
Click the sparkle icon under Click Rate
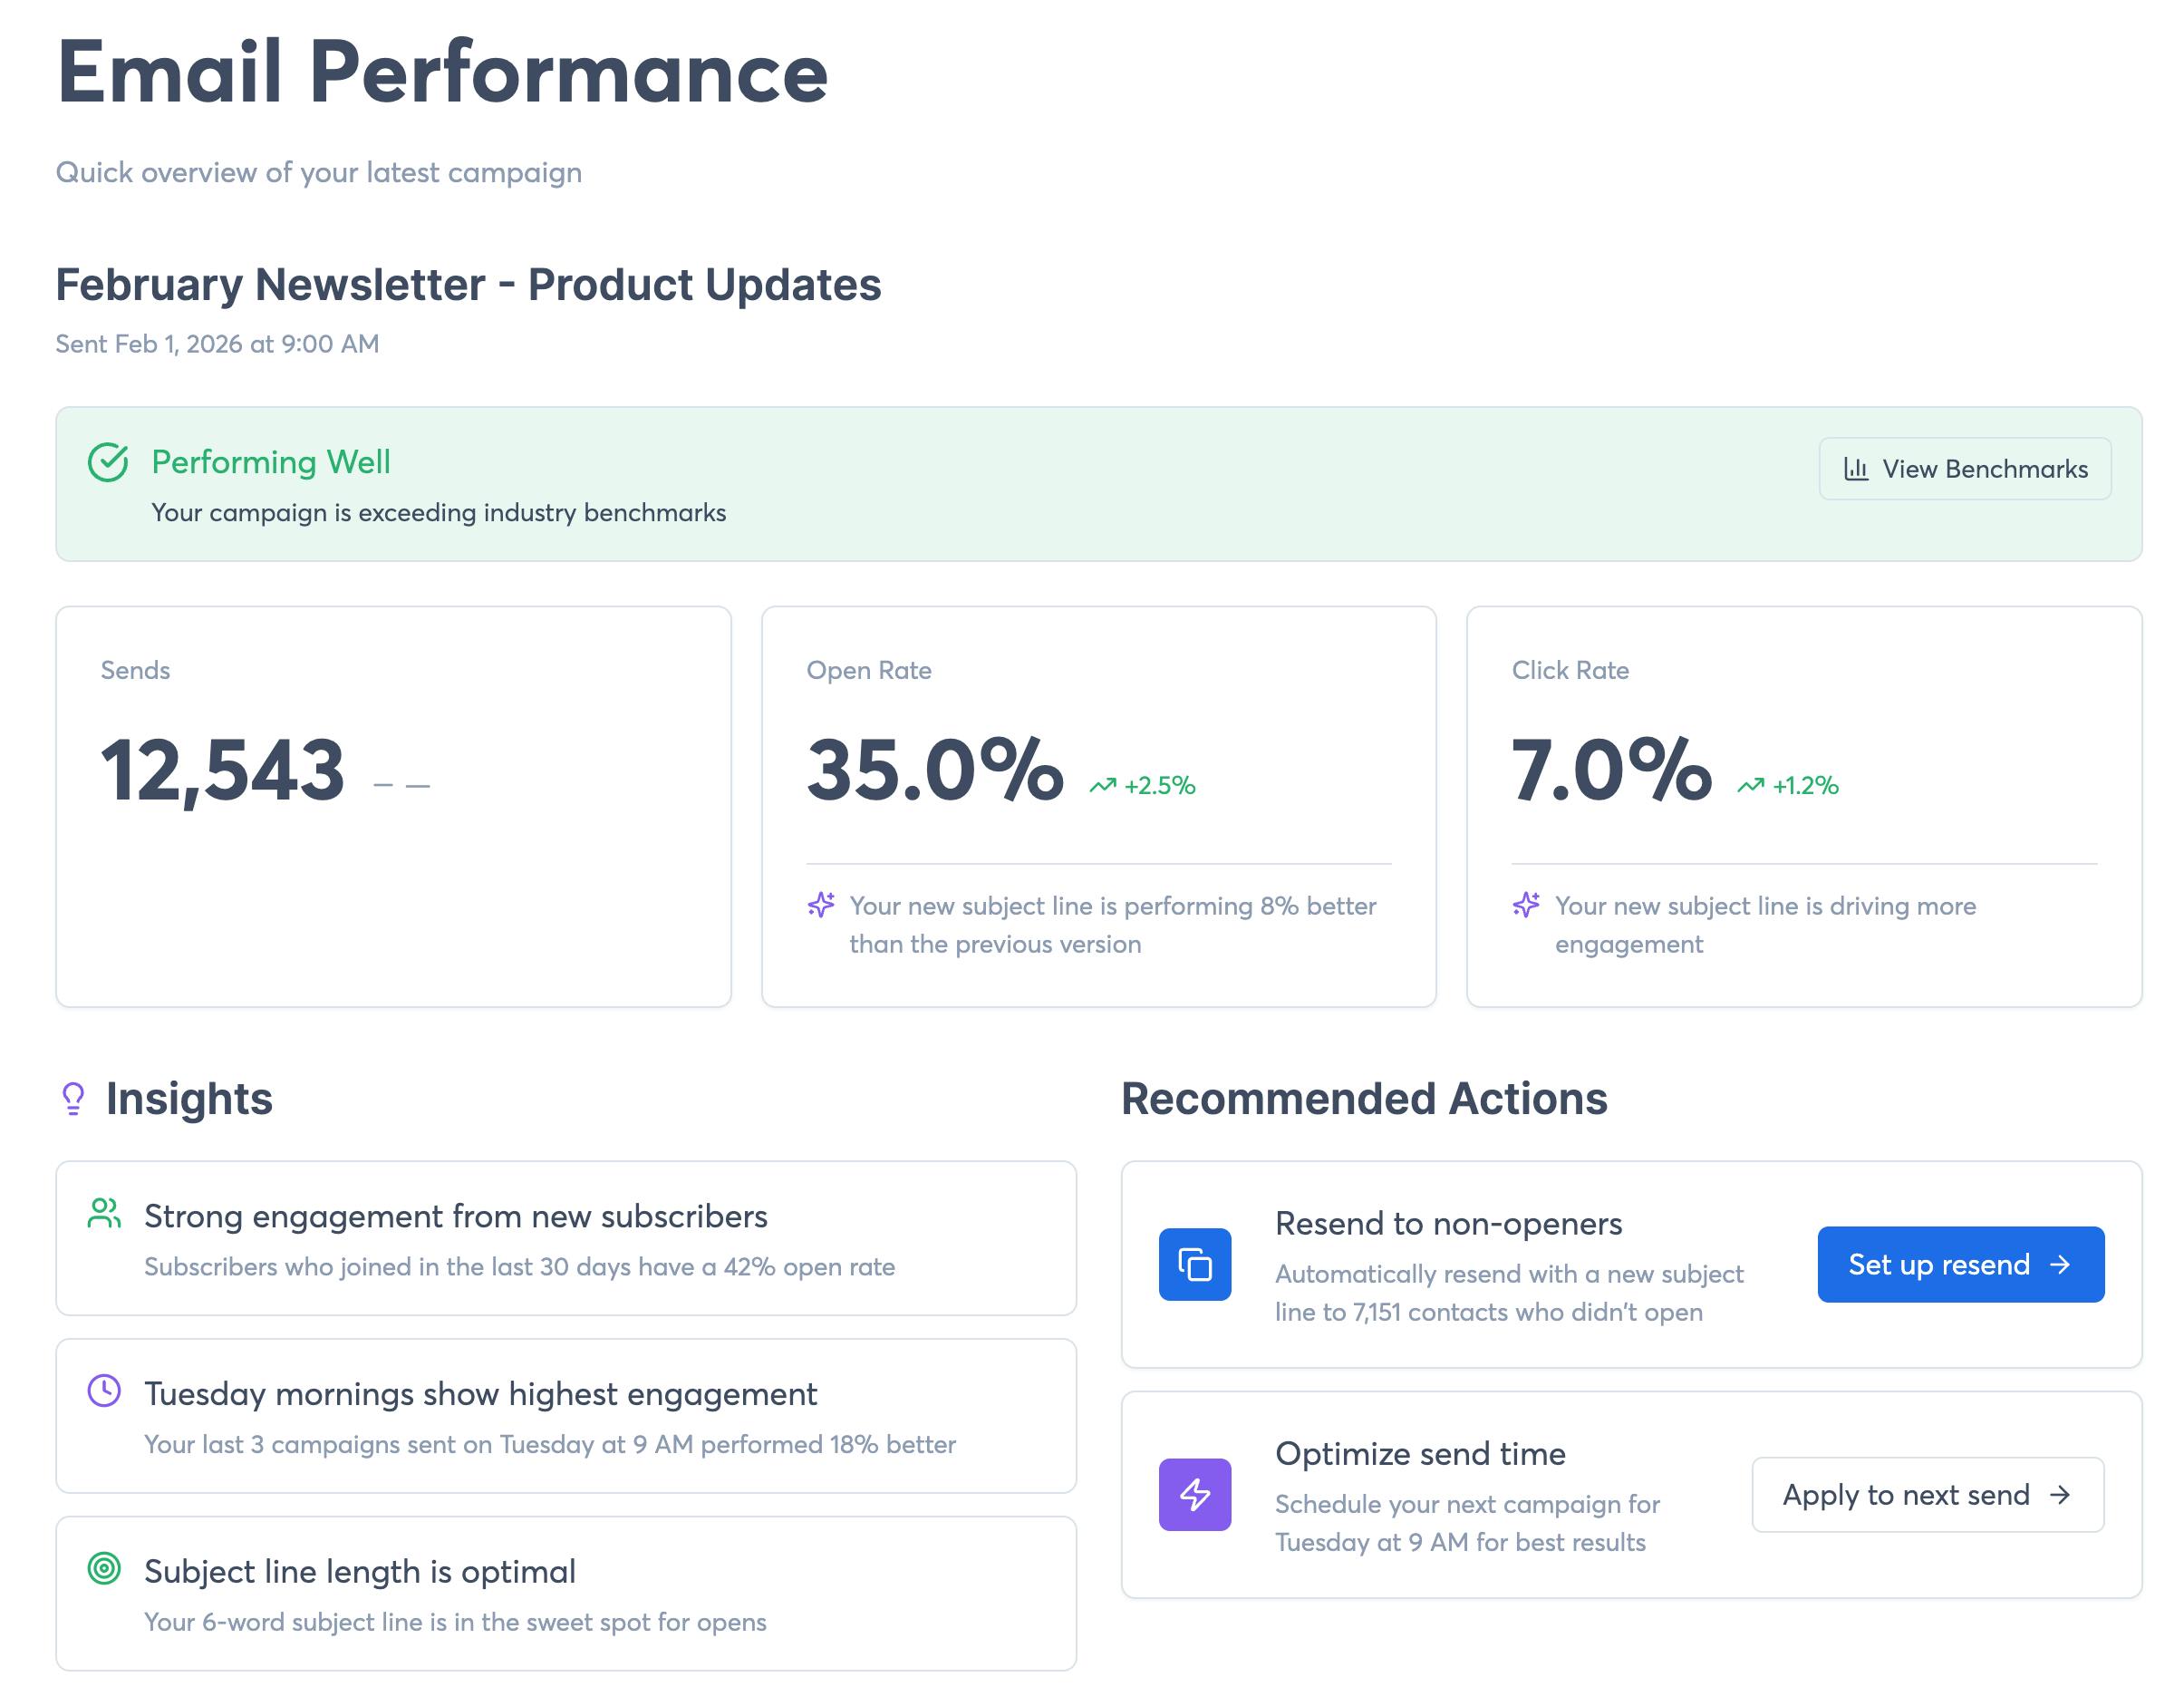[x=1526, y=905]
